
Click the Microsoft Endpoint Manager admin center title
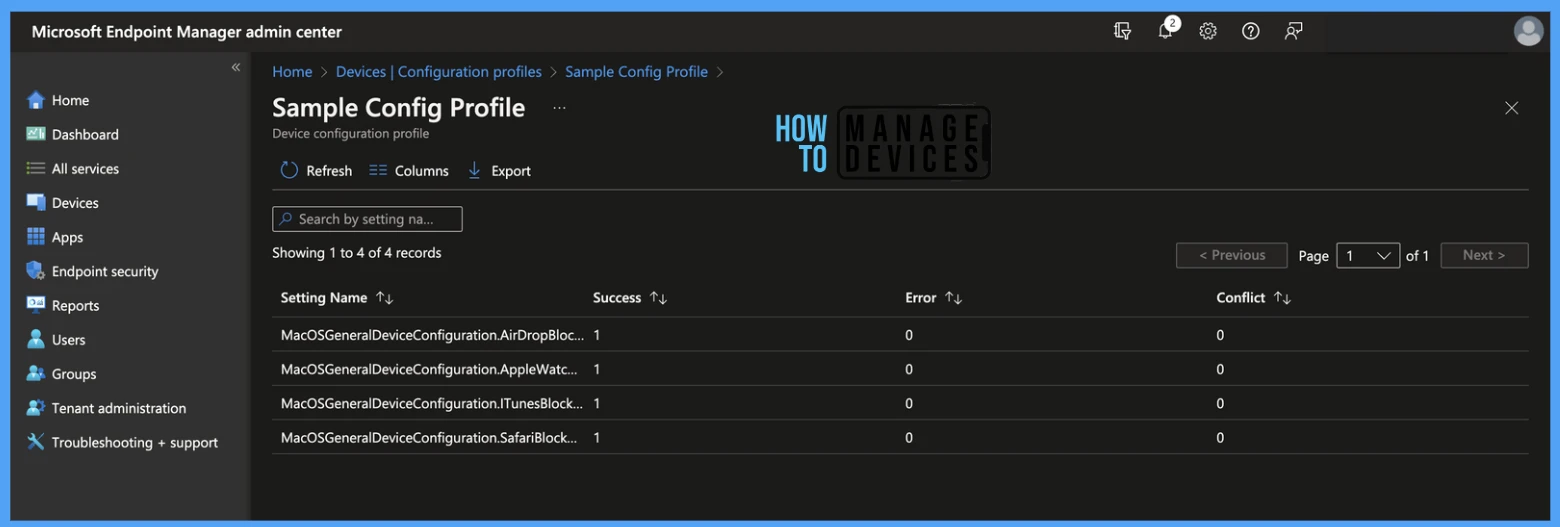tap(187, 32)
